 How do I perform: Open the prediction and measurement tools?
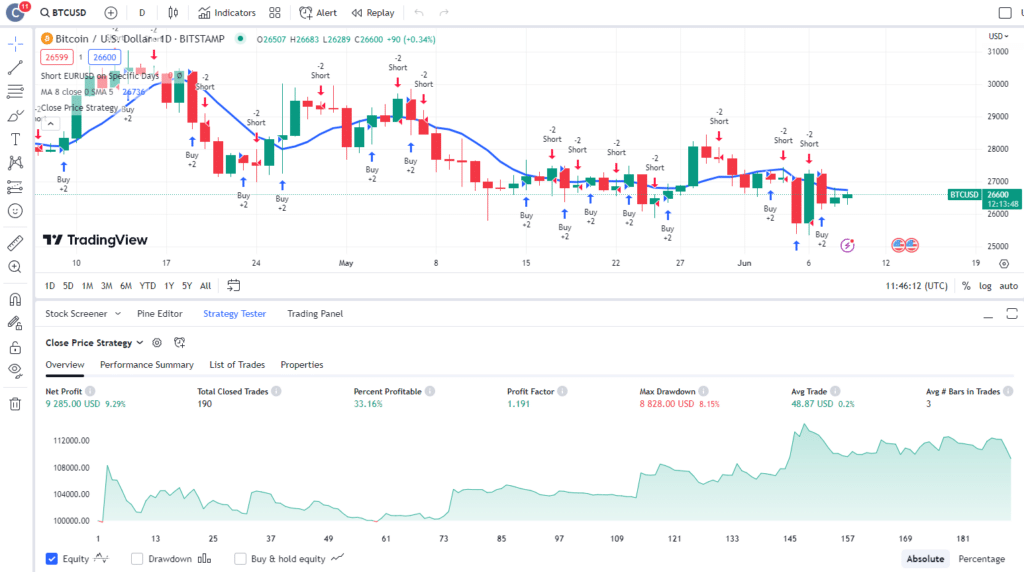pyautogui.click(x=16, y=187)
